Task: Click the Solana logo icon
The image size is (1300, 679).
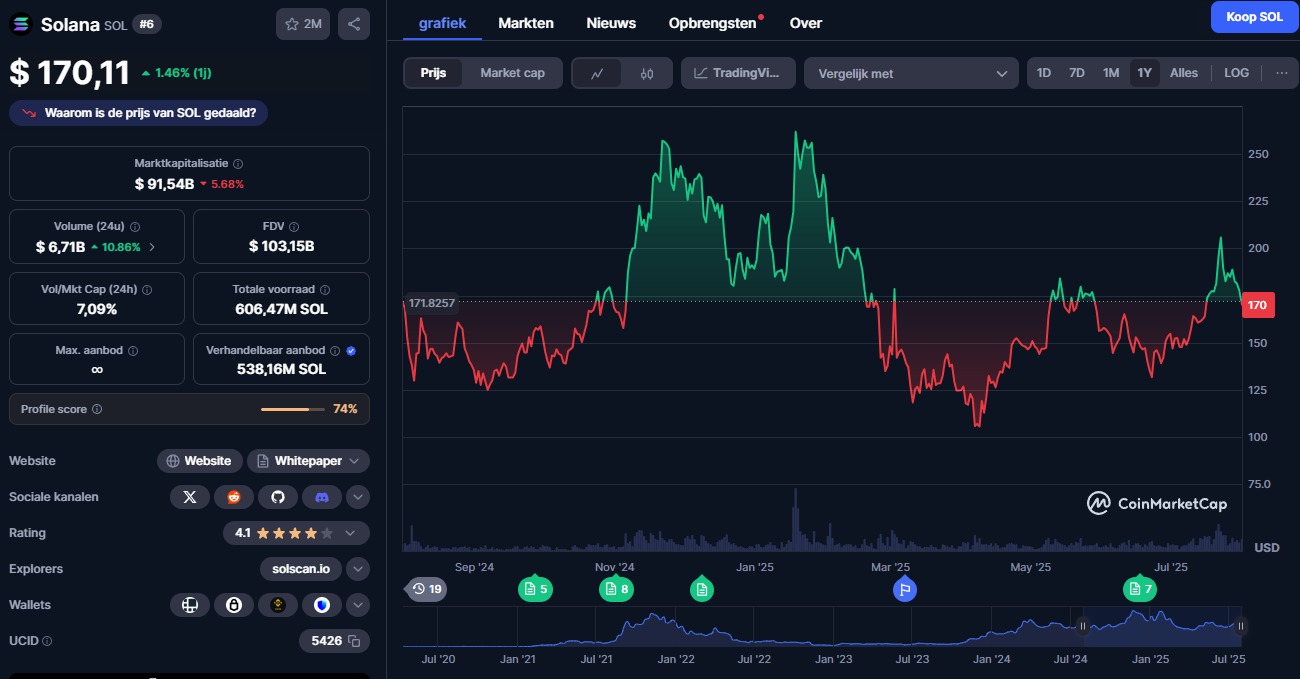Action: (x=20, y=24)
